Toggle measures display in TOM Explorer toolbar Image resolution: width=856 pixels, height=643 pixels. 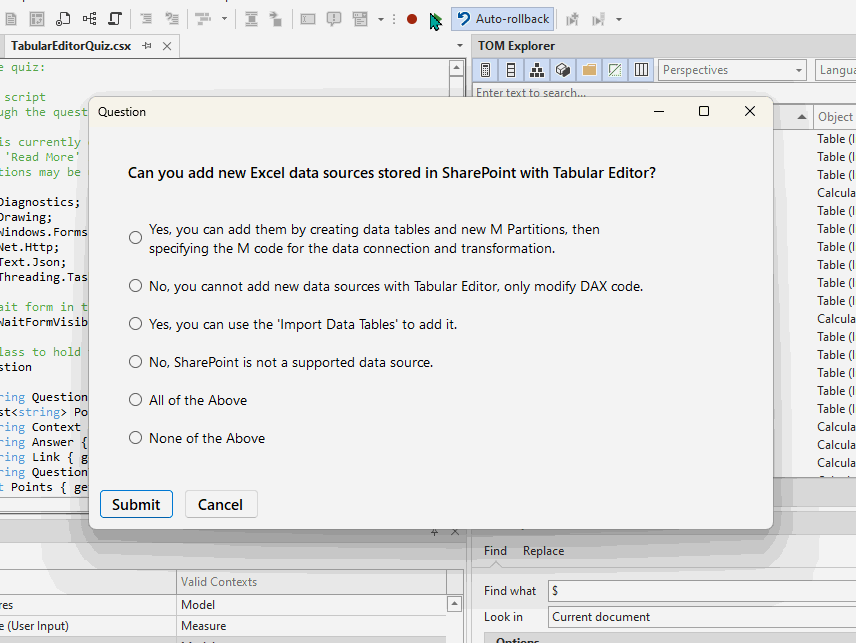(x=484, y=69)
